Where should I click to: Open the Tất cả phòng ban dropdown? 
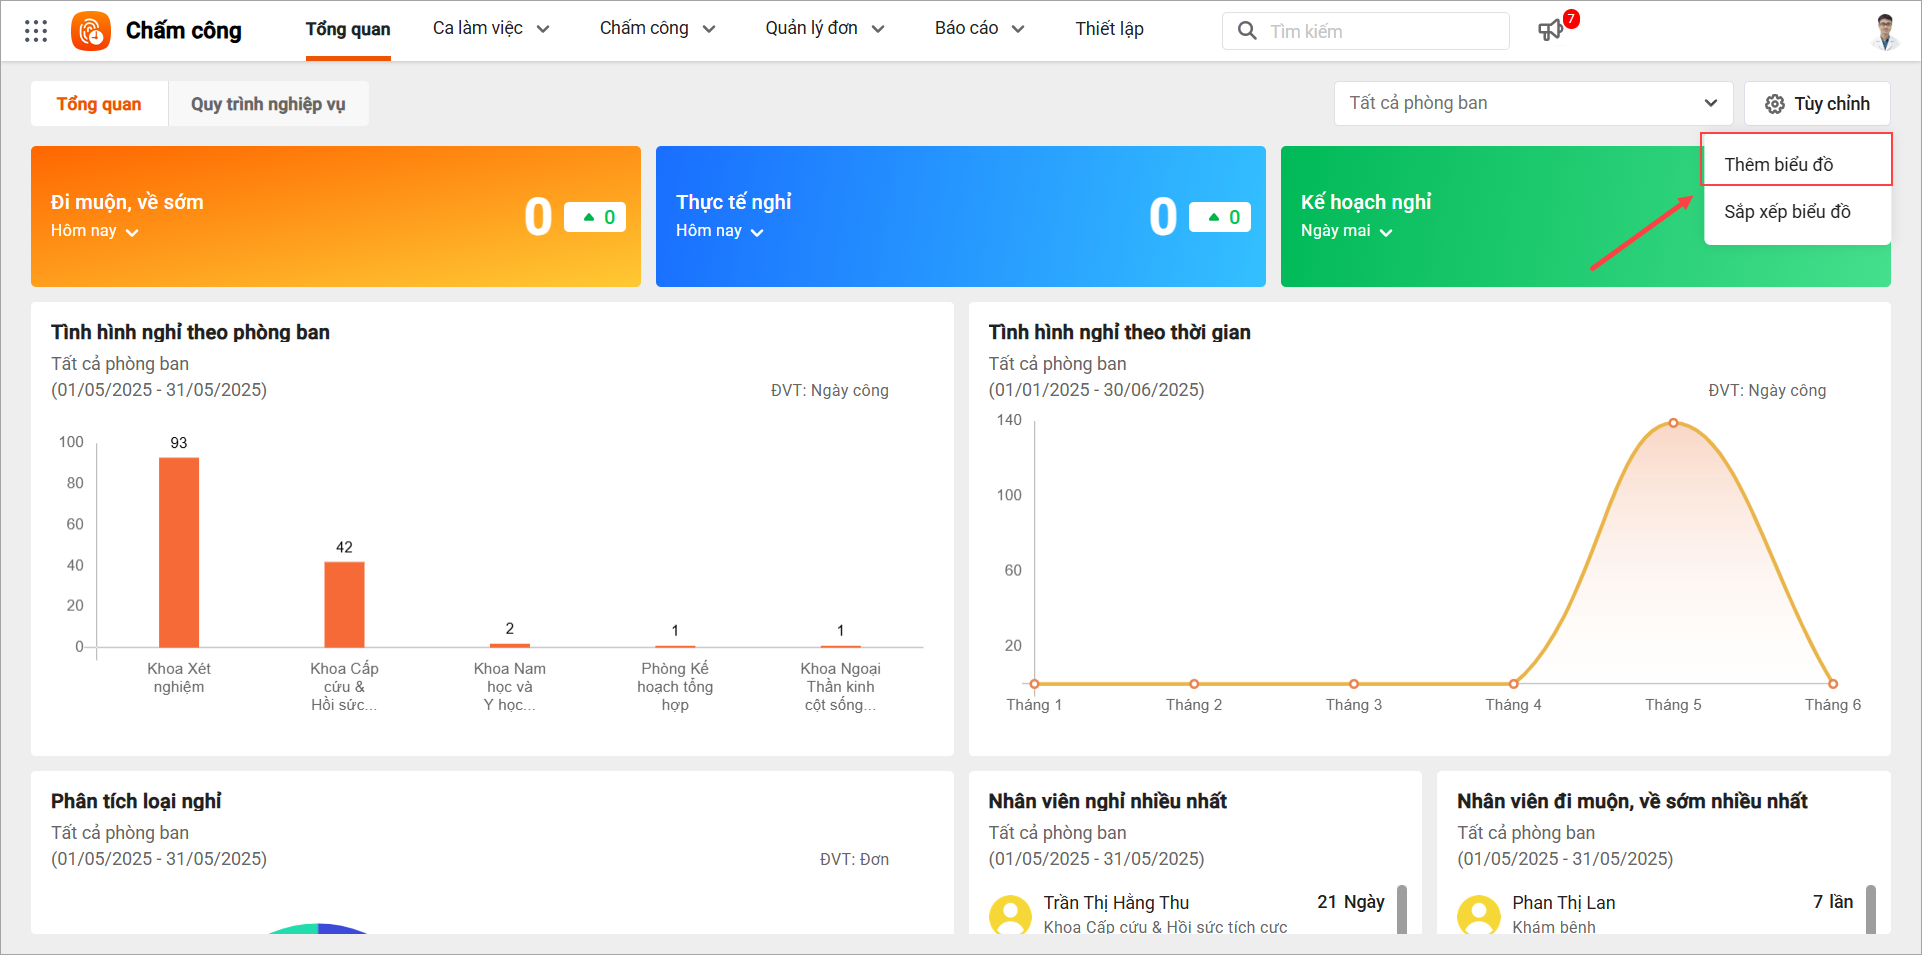pyautogui.click(x=1533, y=103)
